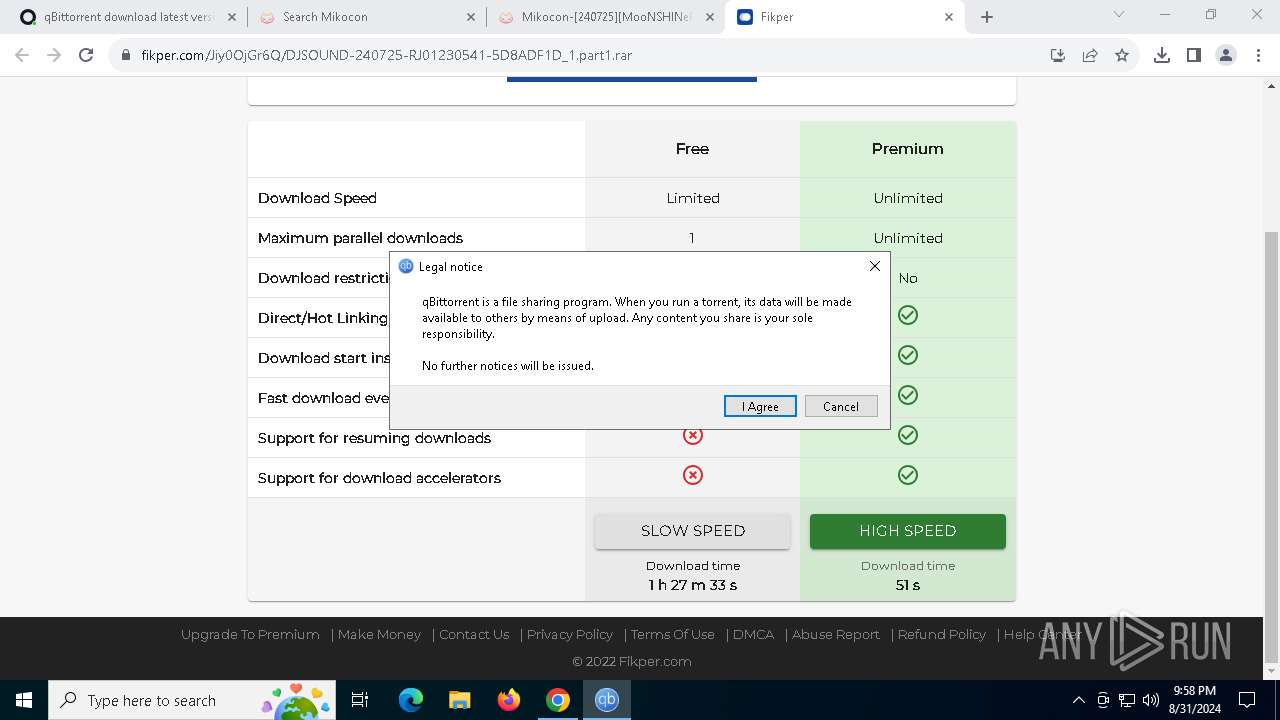Cancel the qBittorrent legal notice
Viewport: 1280px width, 720px height.
[841, 406]
